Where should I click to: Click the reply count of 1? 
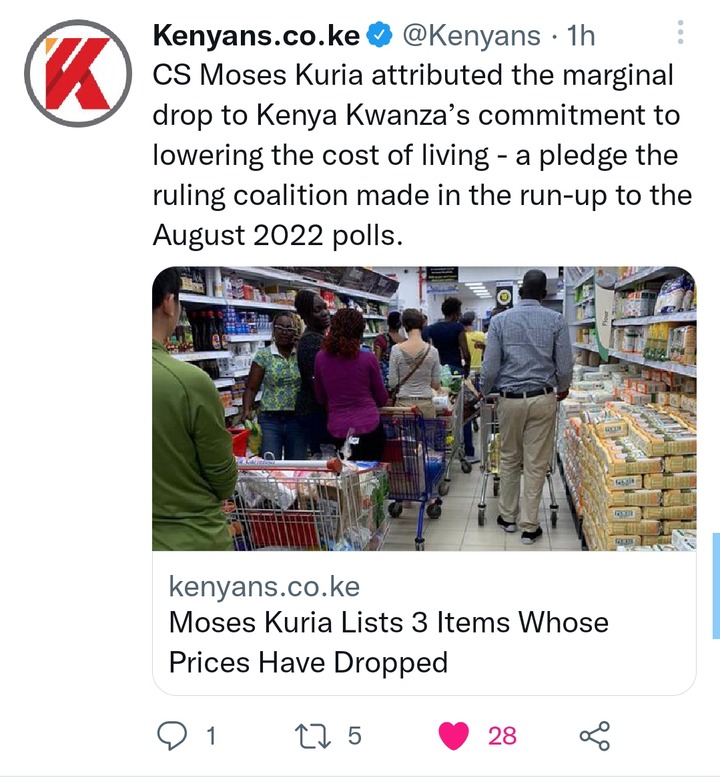coord(211,736)
